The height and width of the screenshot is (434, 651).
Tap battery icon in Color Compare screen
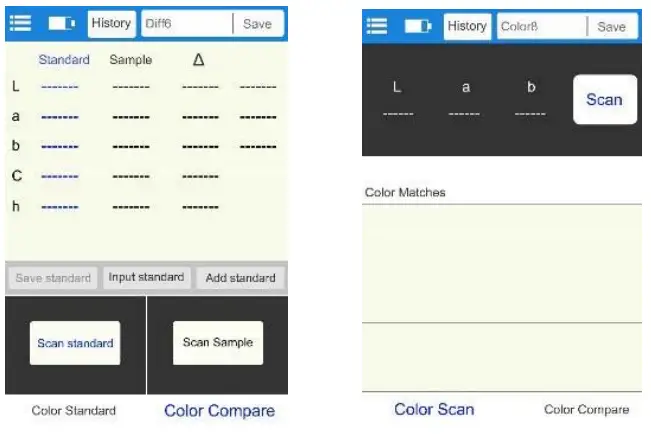(x=61, y=23)
